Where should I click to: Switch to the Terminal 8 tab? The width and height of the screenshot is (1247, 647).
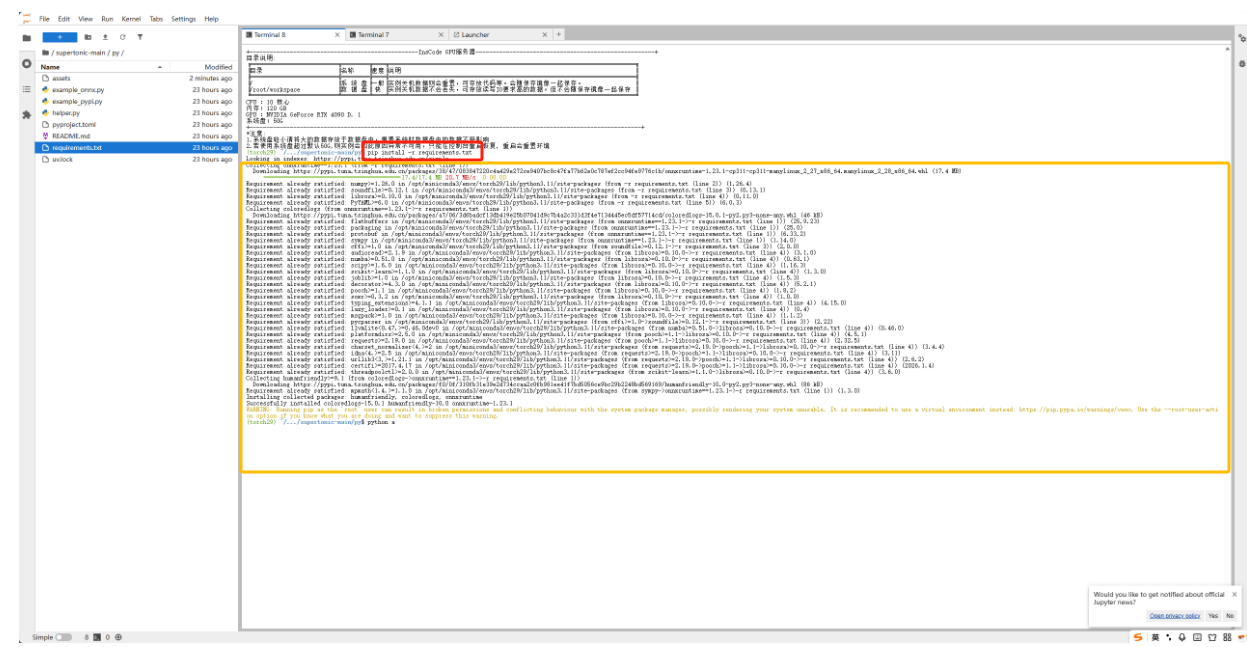pos(294,34)
